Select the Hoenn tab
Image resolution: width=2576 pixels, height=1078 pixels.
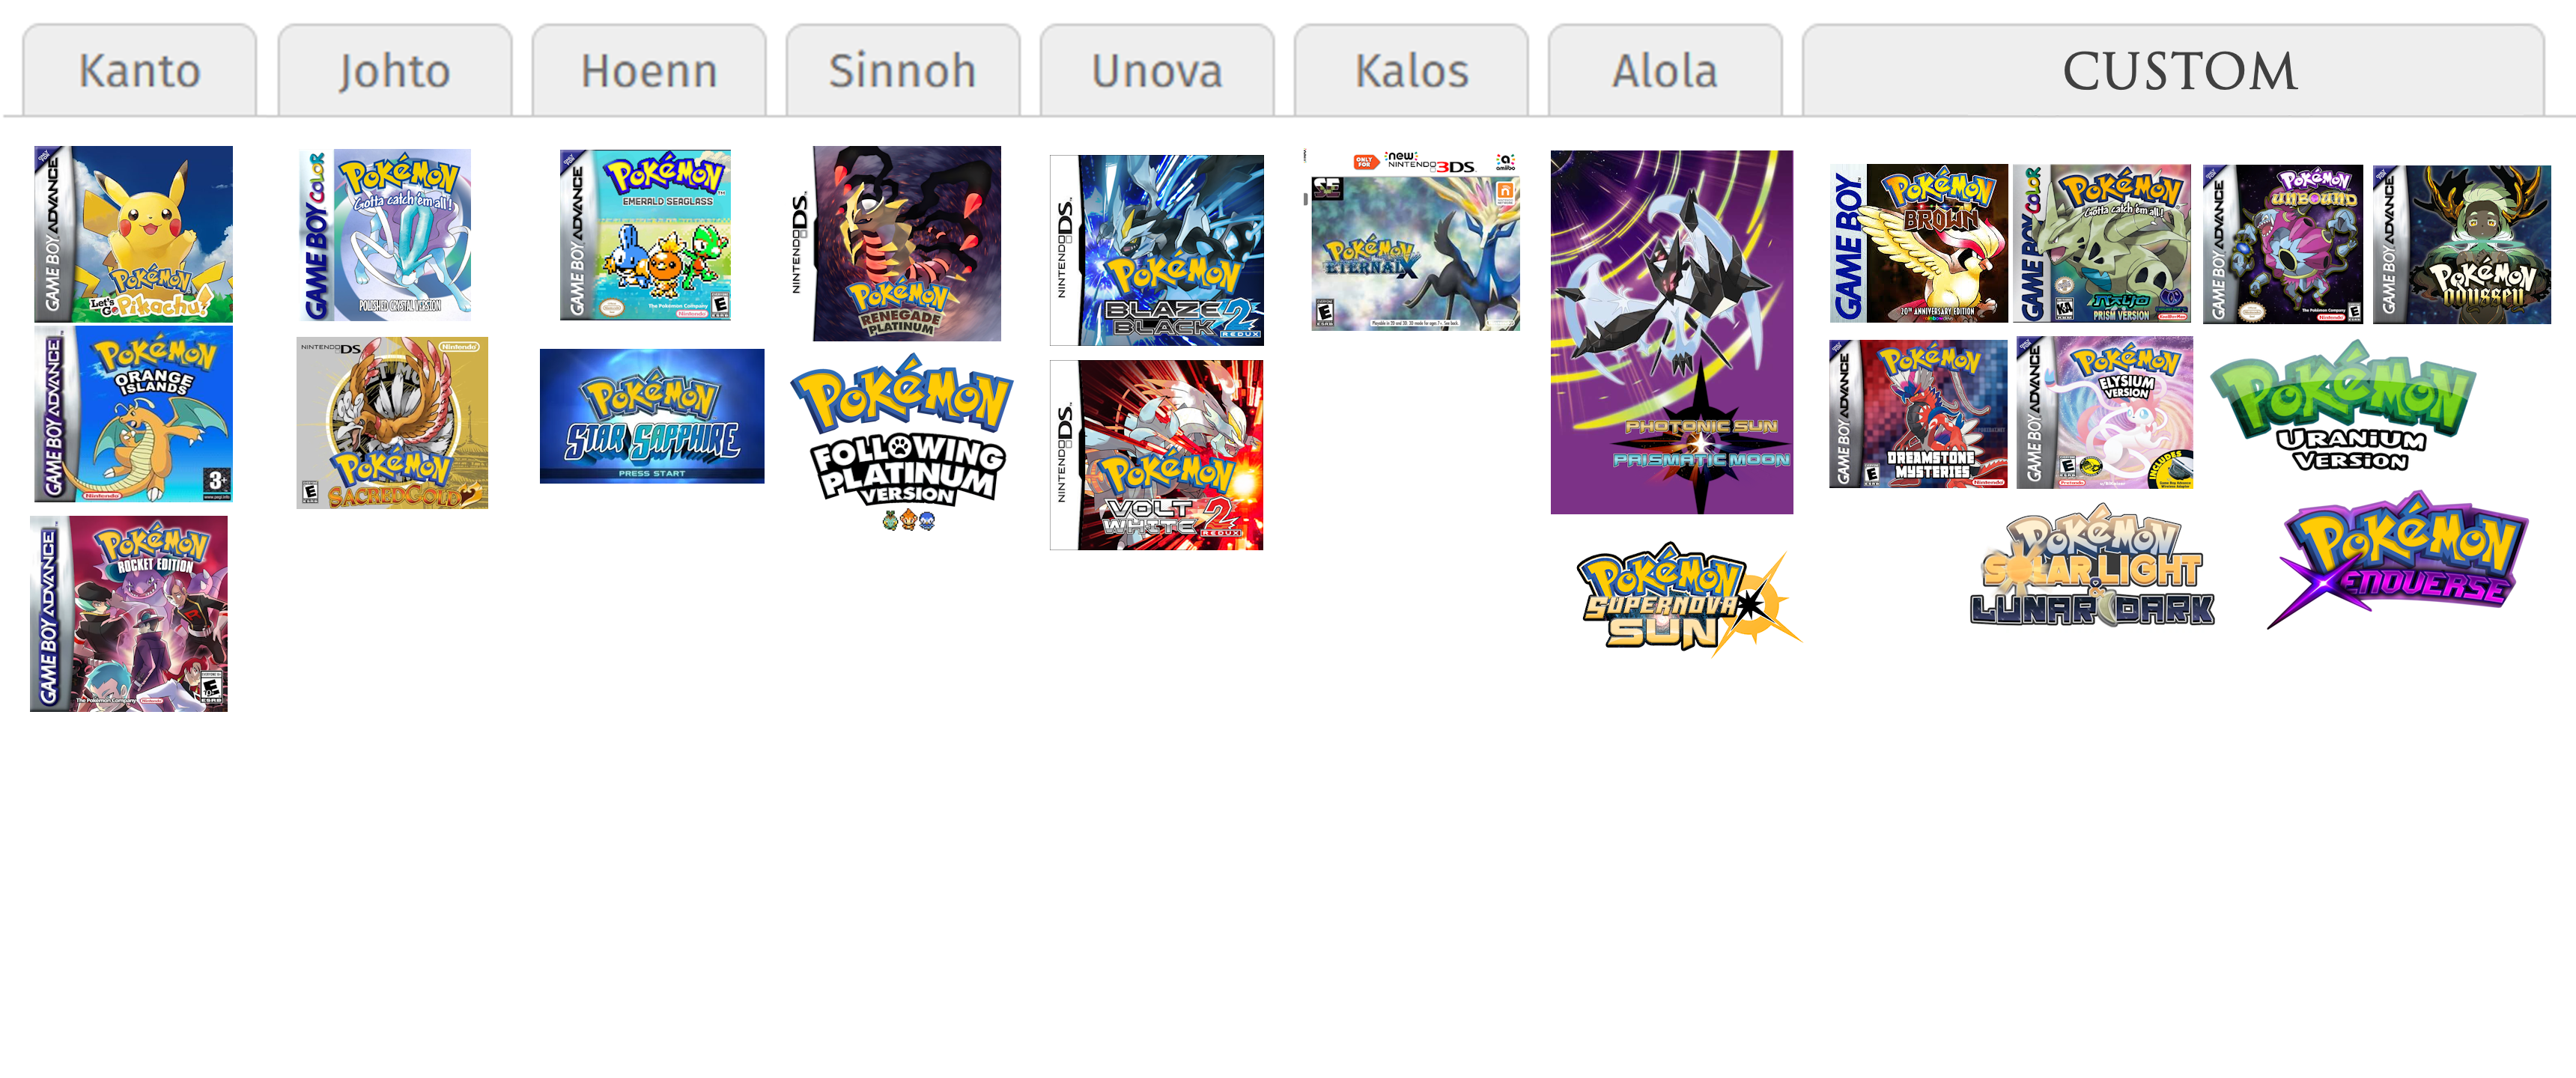[649, 71]
